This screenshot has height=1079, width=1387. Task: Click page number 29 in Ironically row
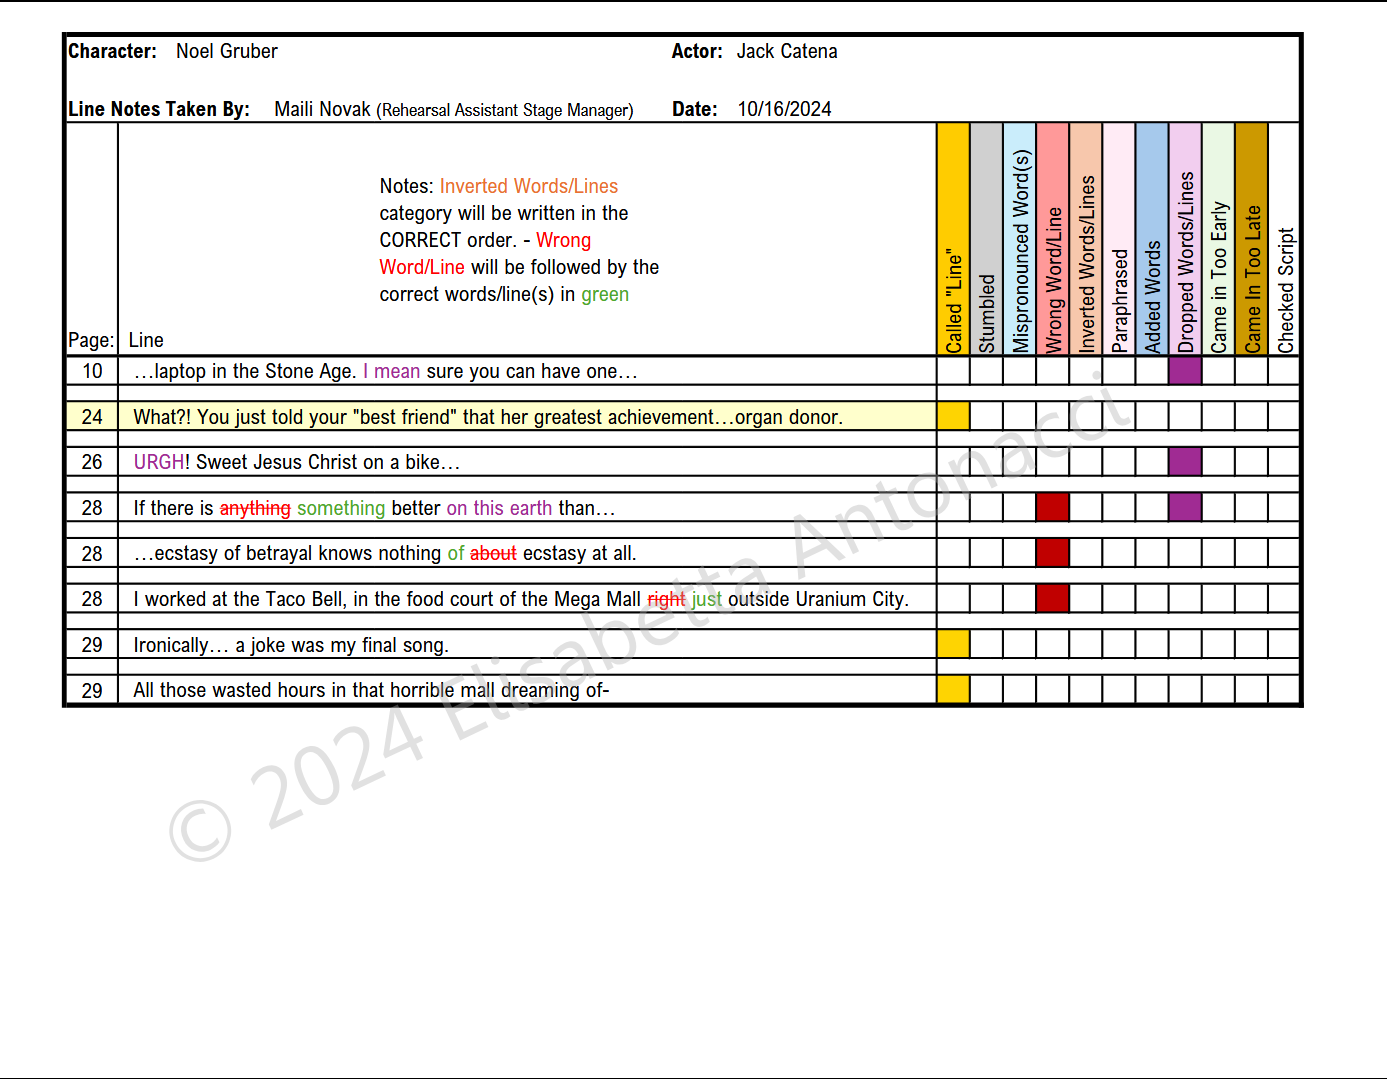point(92,645)
